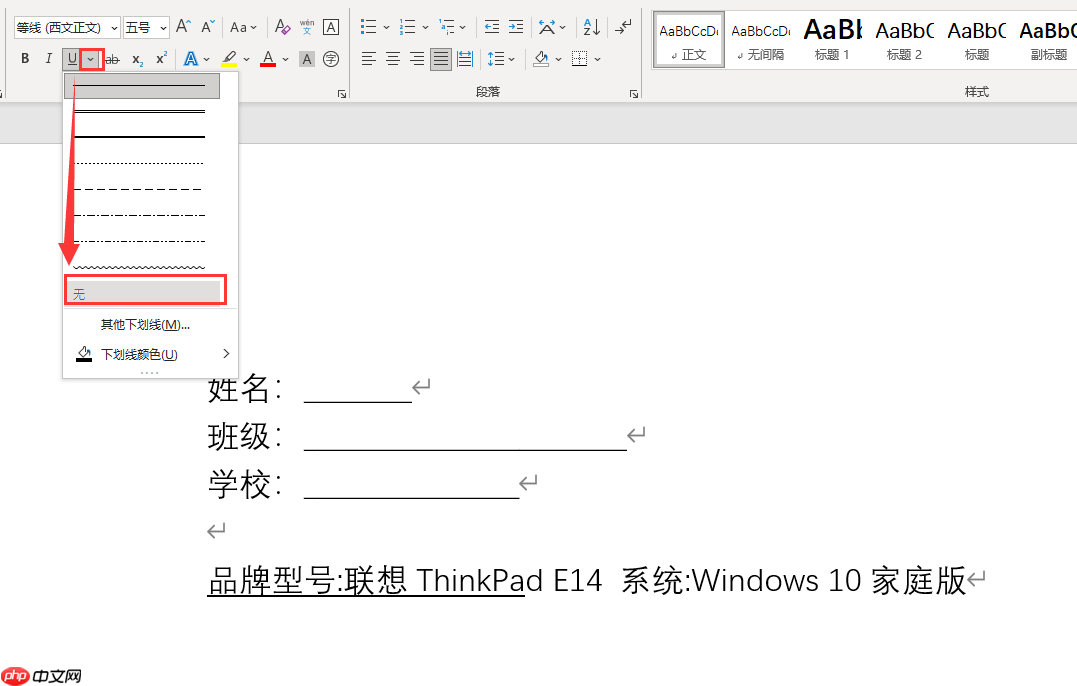Open line spacing options
1077x686 pixels.
[x=501, y=59]
